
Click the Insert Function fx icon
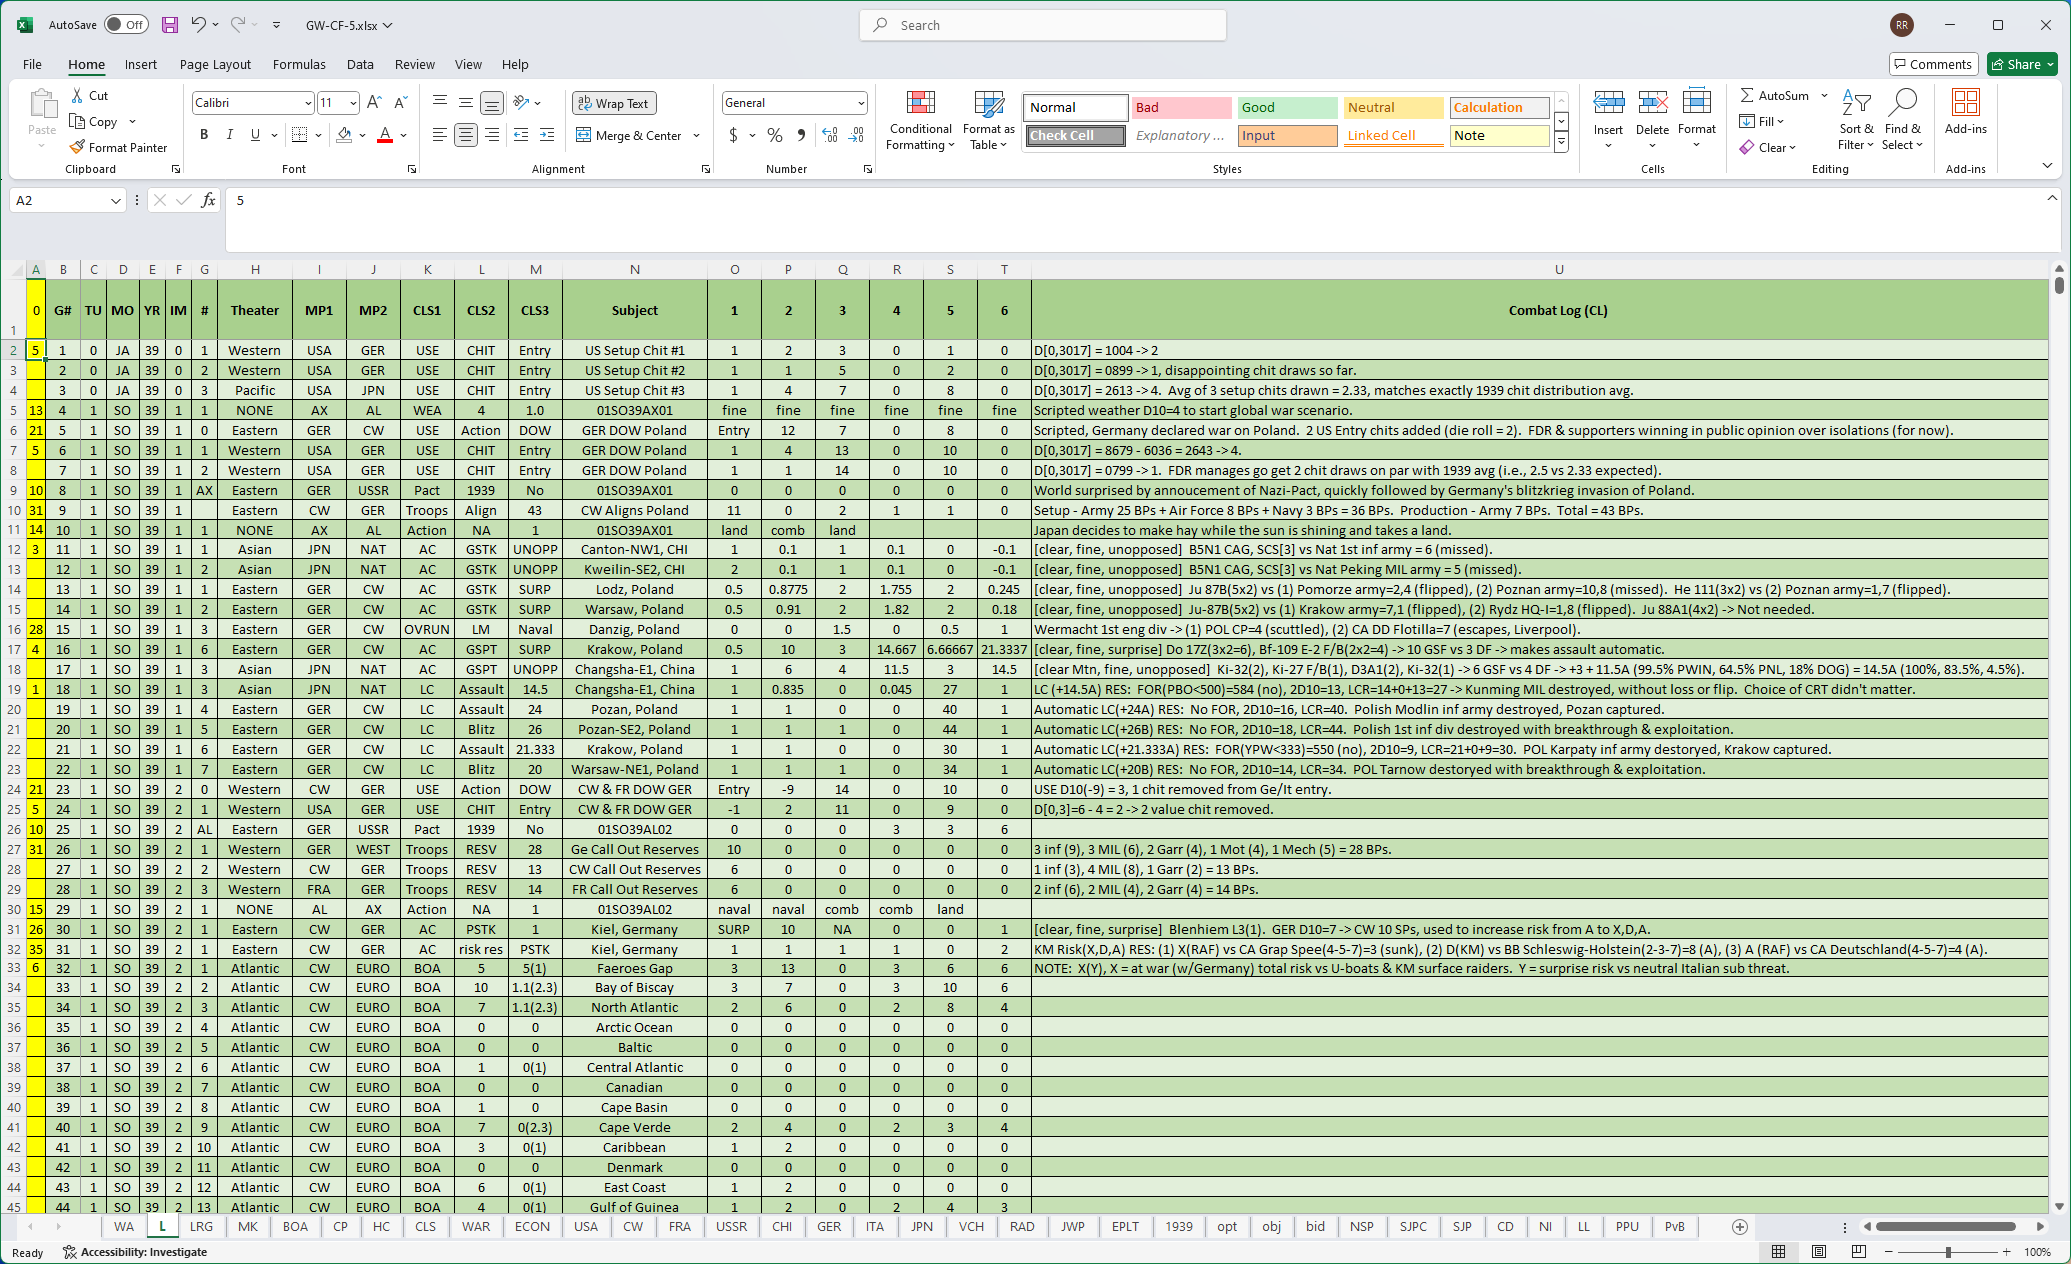[208, 200]
